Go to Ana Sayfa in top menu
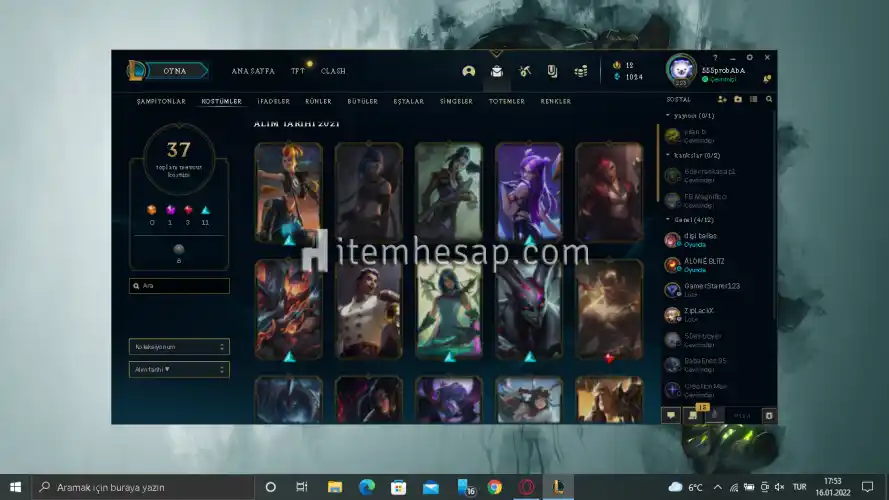Image resolution: width=889 pixels, height=500 pixels. pos(253,71)
